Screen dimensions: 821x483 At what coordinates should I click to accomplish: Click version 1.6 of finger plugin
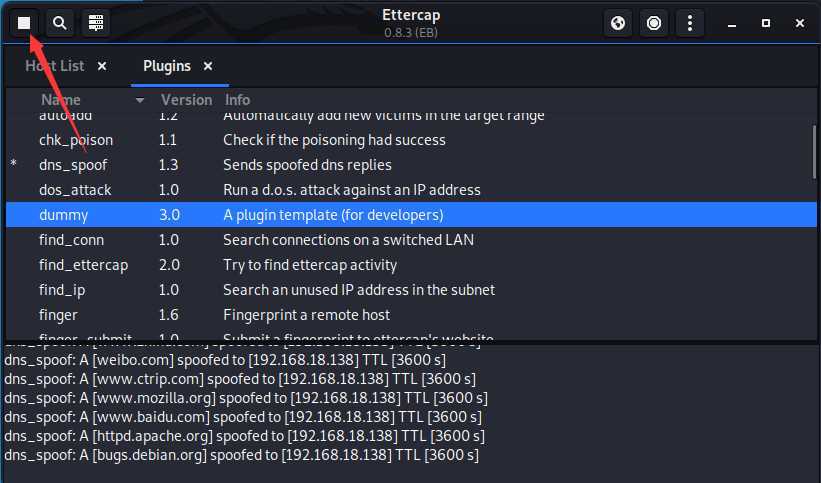[168, 315]
